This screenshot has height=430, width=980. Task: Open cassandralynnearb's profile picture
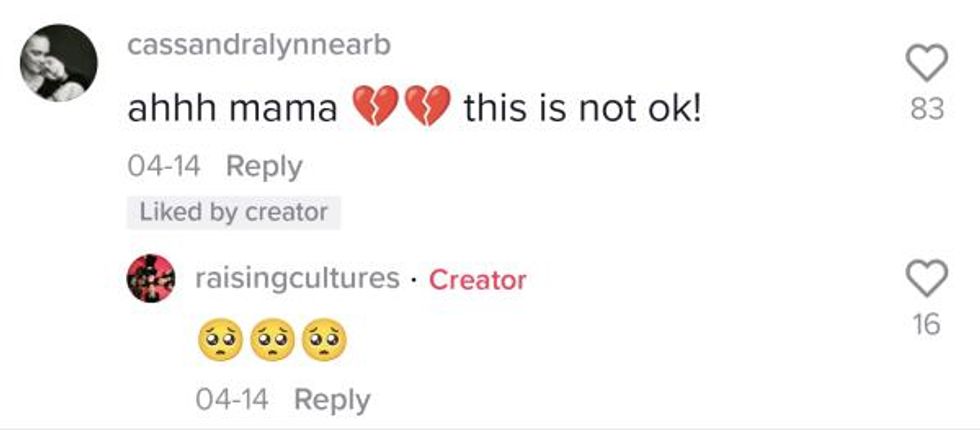(x=59, y=62)
